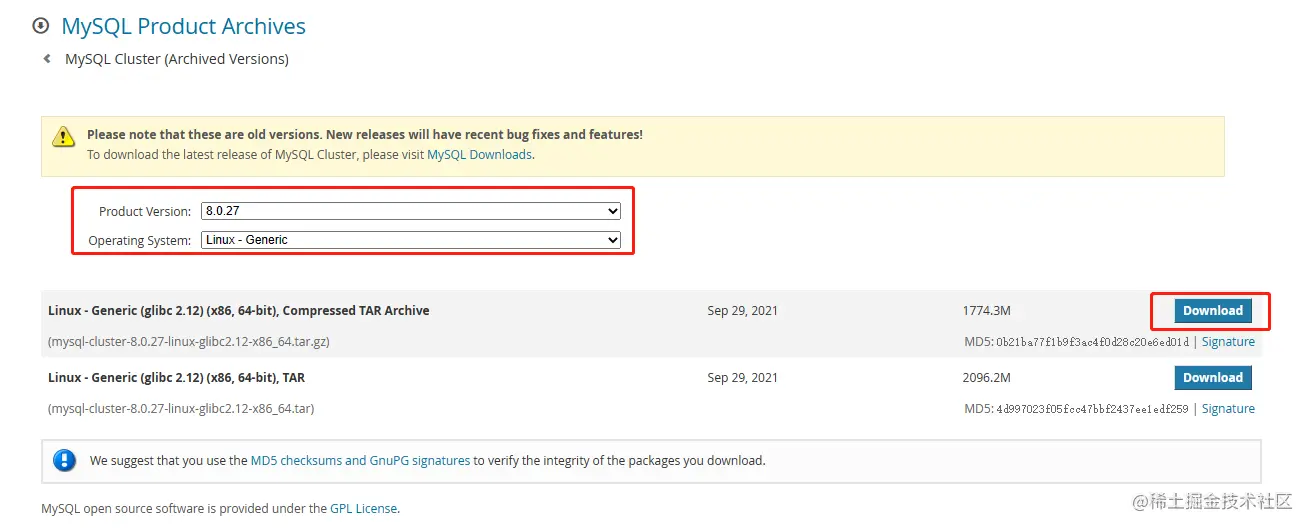Click the back chevron before MySQL Cluster
1310x529 pixels.
click(x=47, y=59)
